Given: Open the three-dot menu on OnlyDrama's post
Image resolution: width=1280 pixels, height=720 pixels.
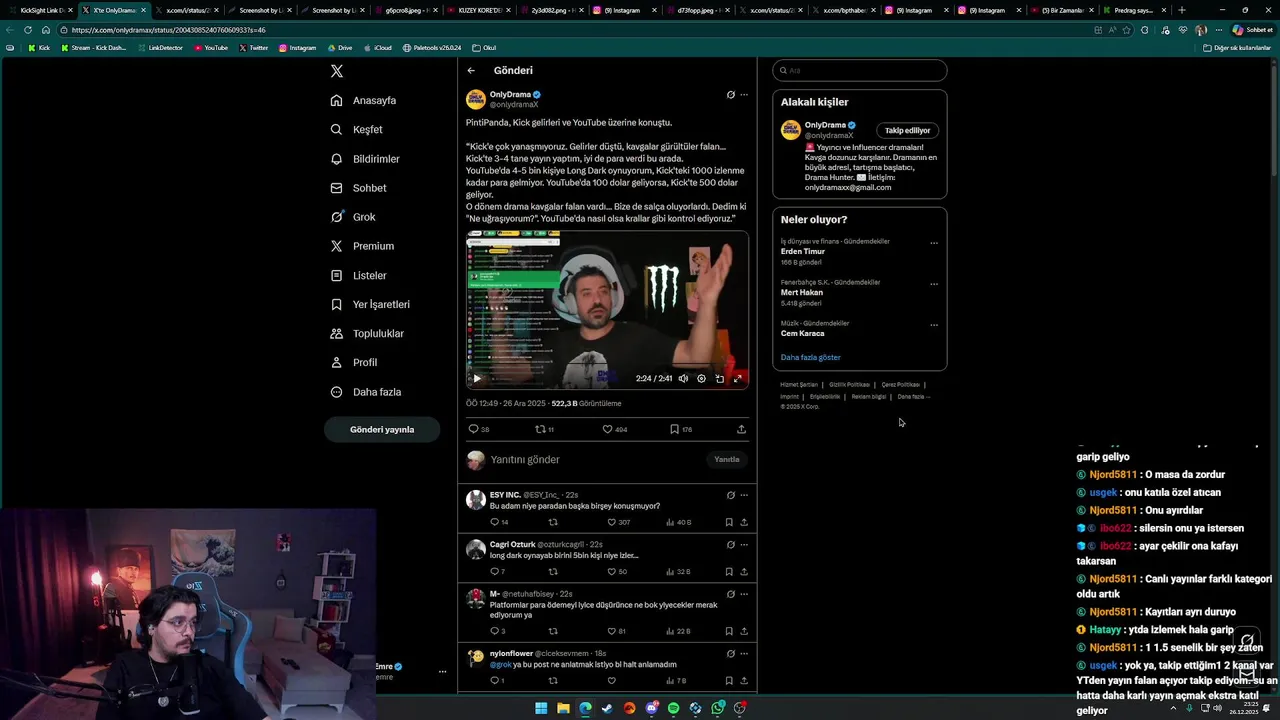Looking at the screenshot, I should 744,95.
